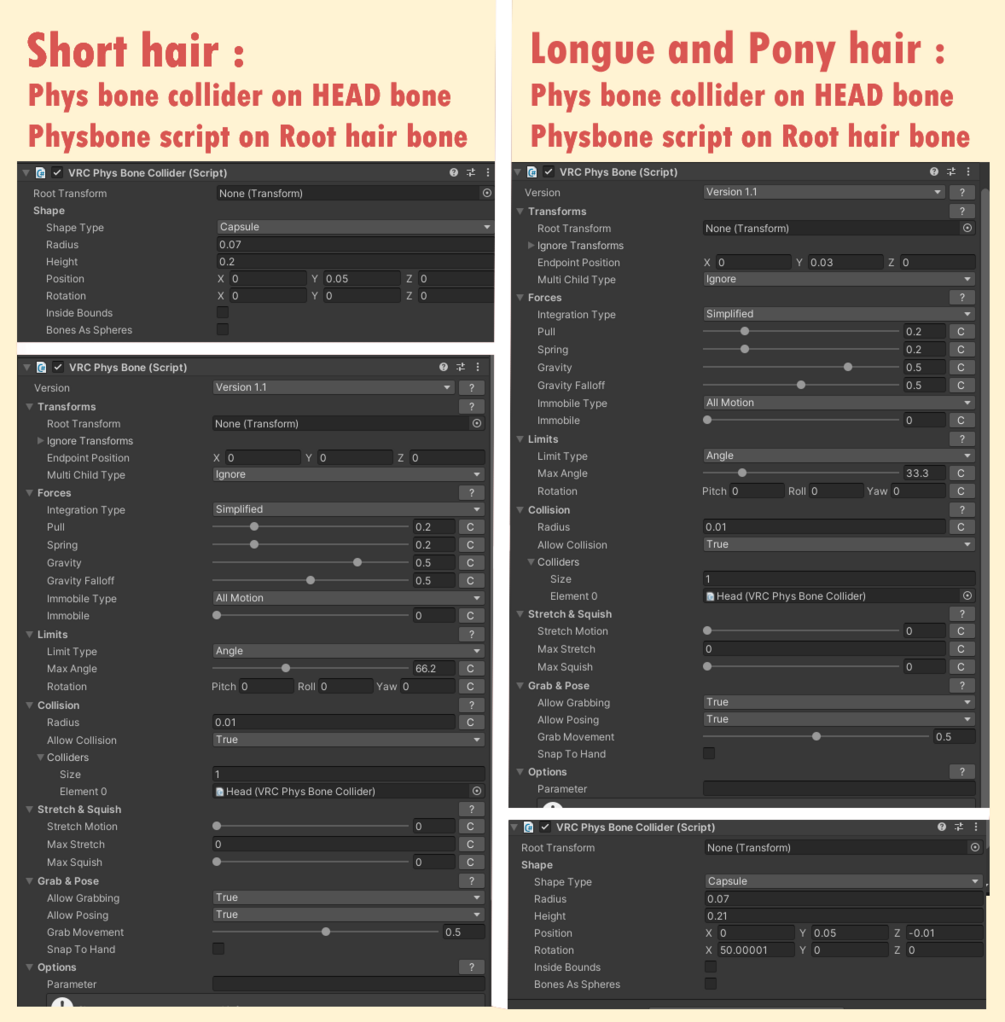Enable Inside Bounds on short hair collider
1005x1022 pixels.
223,312
